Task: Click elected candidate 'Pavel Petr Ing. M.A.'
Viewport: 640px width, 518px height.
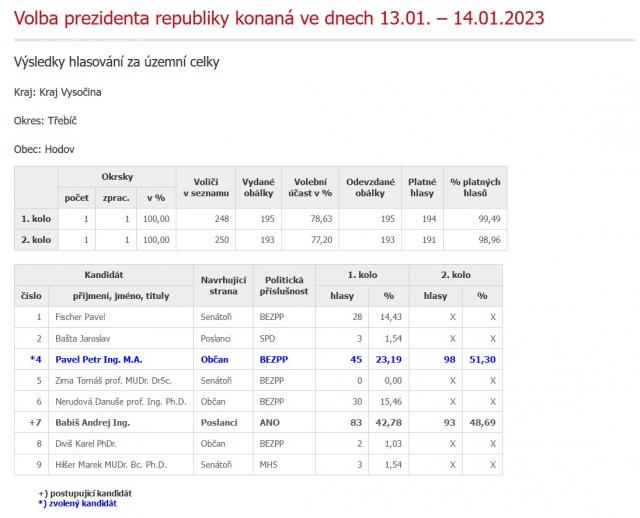Action: (97, 360)
